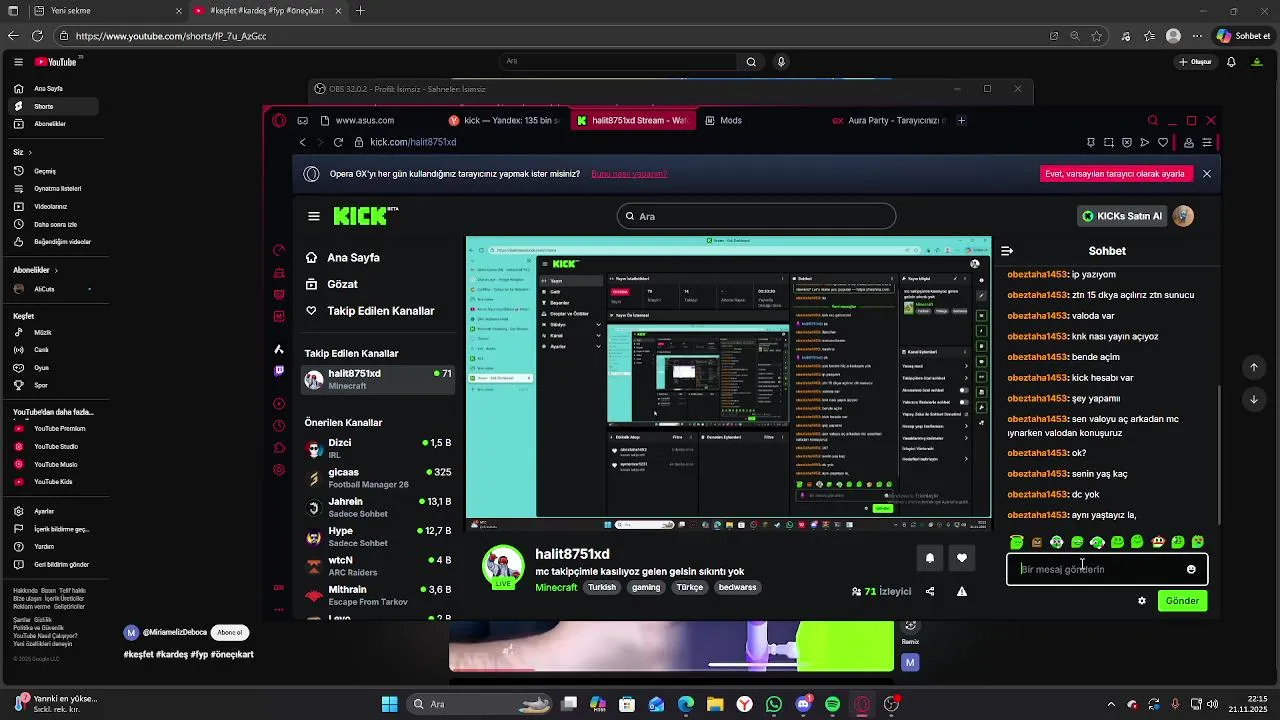Open recommended channel Jahrein
The height and width of the screenshot is (720, 1280).
coord(378,507)
